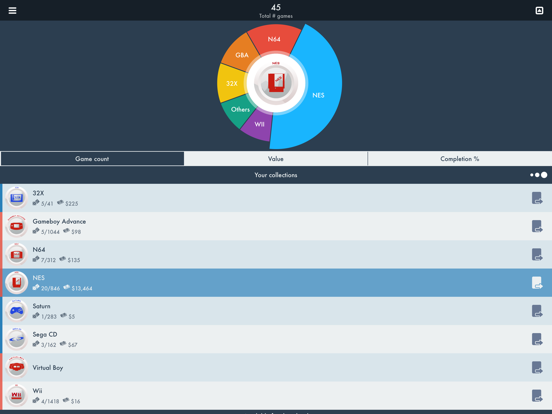This screenshot has width=552, height=414.
Task: Click the Saturn count '1/283'
Action: pos(49,316)
